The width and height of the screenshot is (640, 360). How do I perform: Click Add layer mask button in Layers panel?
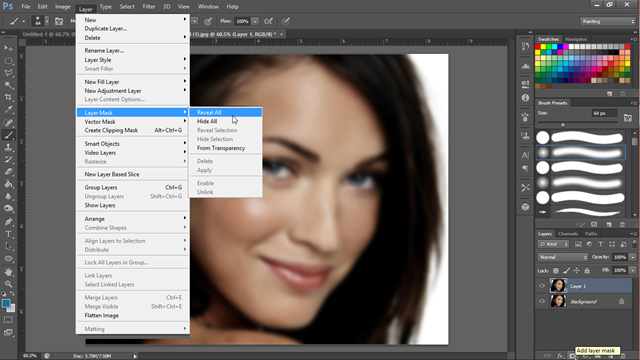[573, 356]
